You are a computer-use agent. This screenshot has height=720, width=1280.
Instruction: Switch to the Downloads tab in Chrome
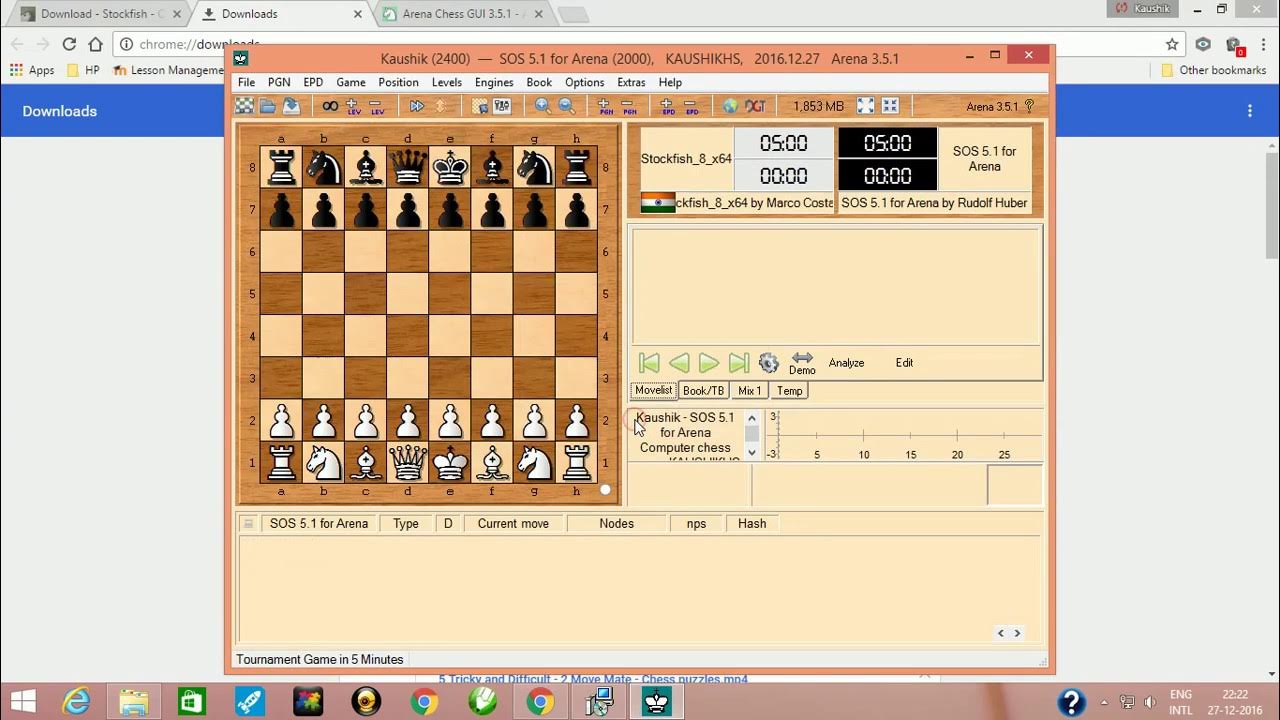[283, 14]
